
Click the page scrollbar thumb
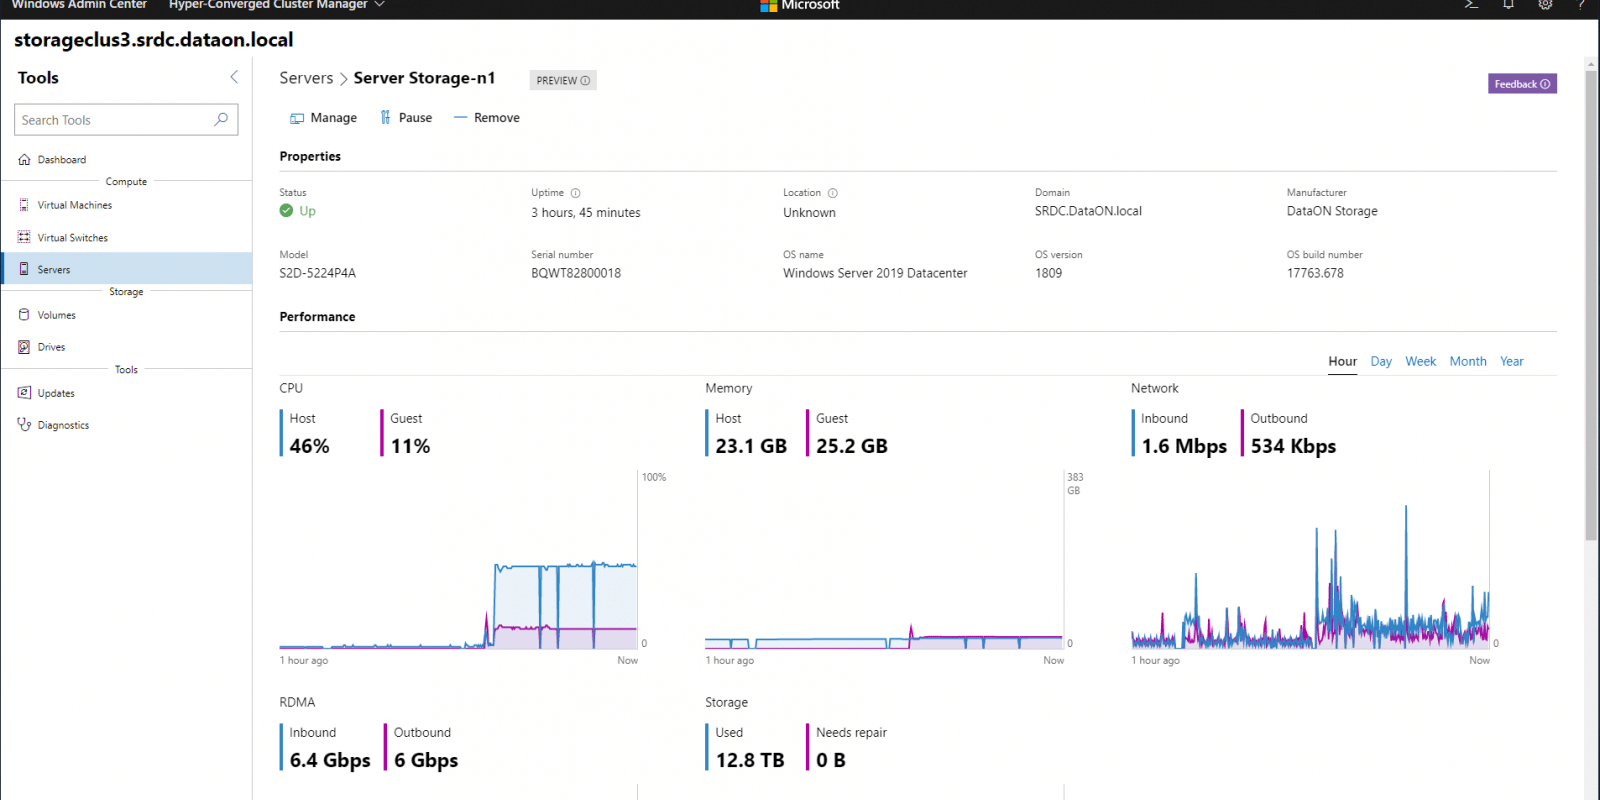[x=1591, y=305]
